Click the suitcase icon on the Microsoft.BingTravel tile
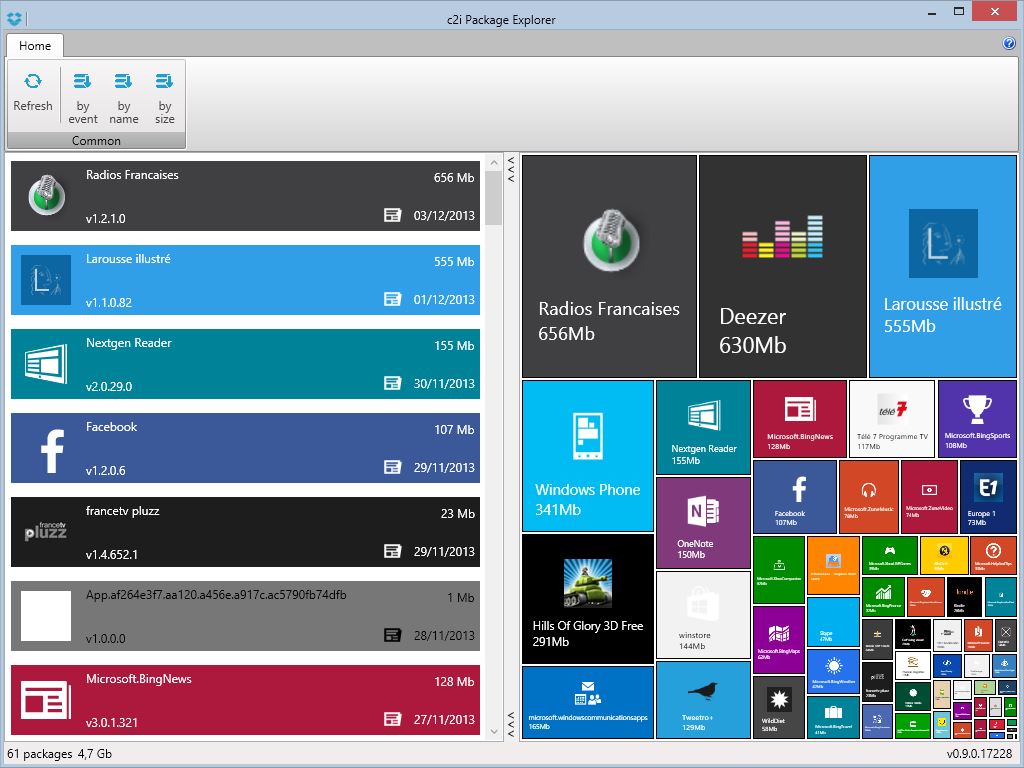 point(833,711)
